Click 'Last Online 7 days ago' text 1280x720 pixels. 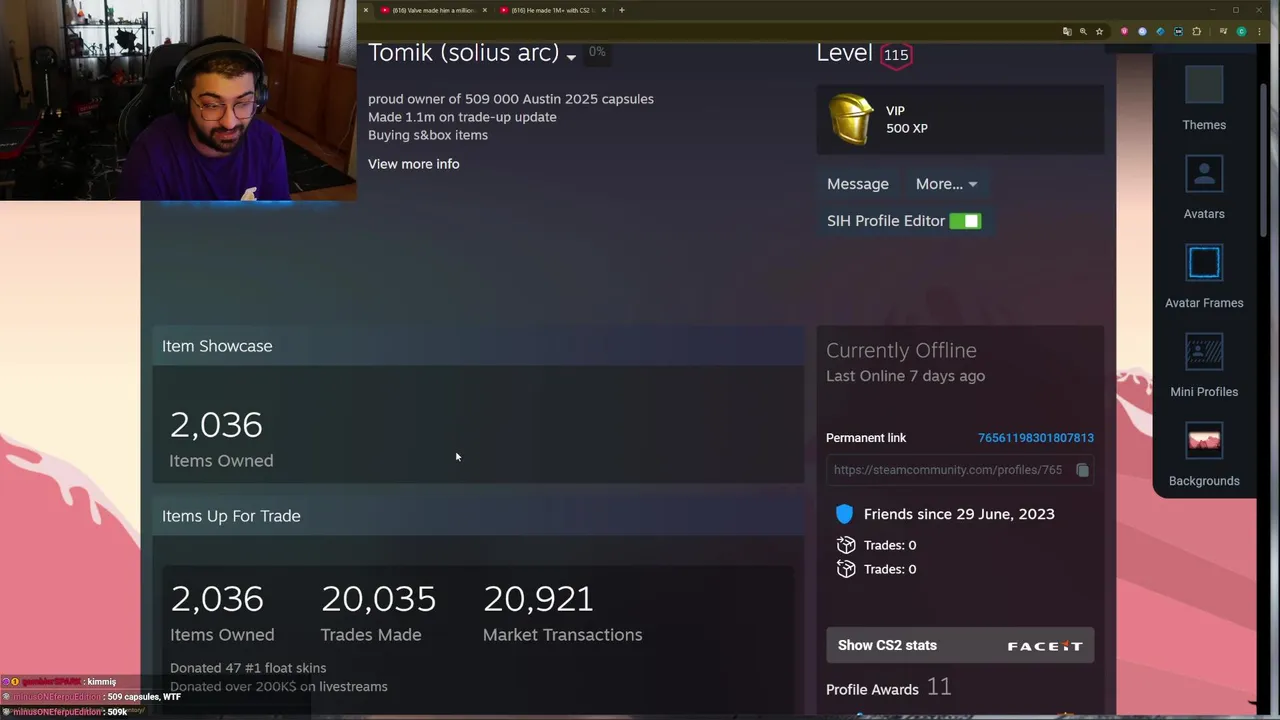click(x=905, y=376)
